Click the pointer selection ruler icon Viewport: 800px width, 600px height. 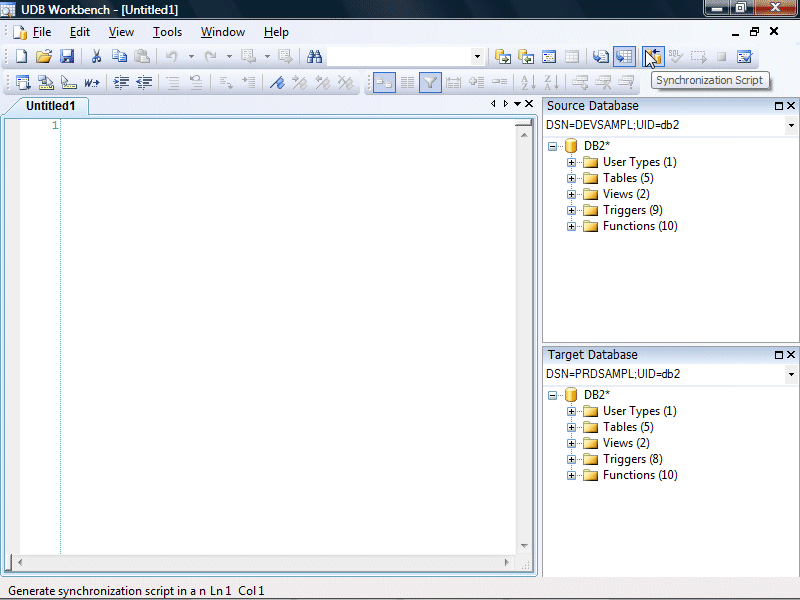point(69,82)
